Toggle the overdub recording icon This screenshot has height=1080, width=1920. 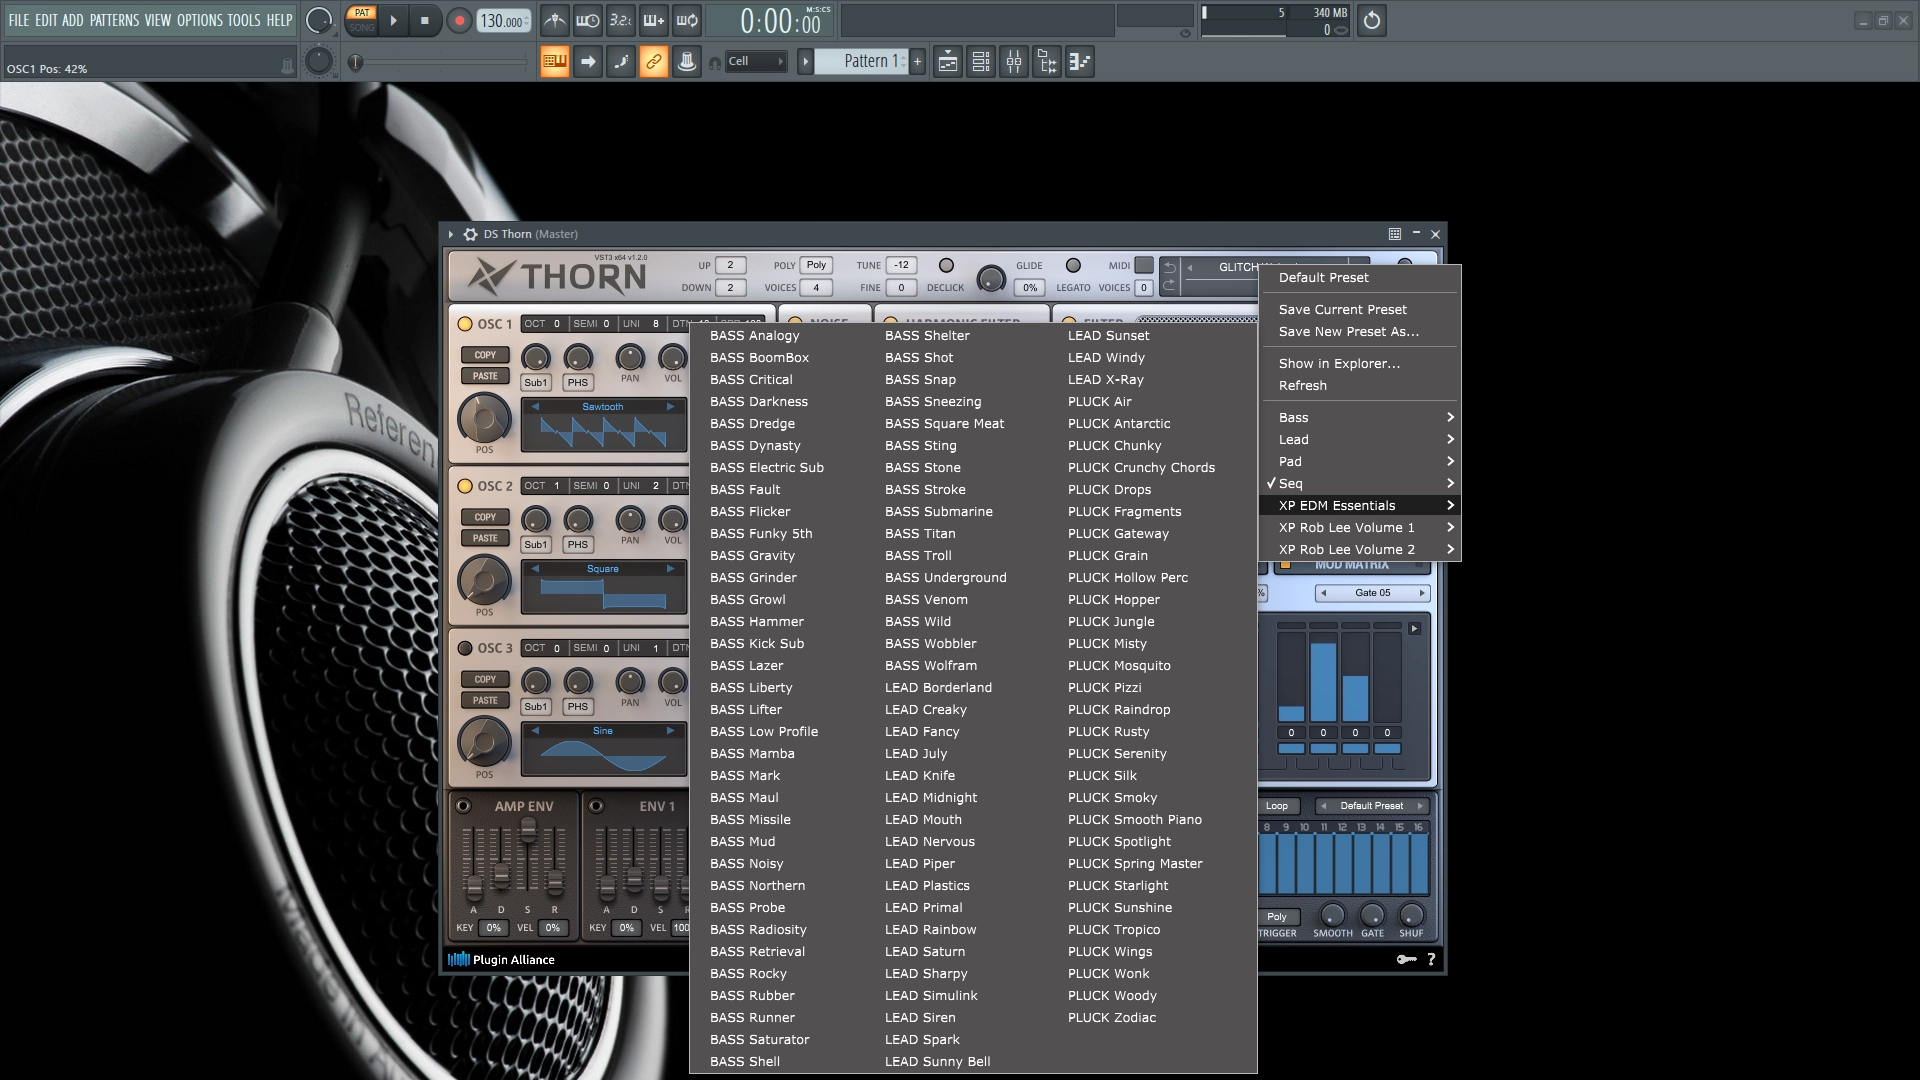click(x=654, y=20)
